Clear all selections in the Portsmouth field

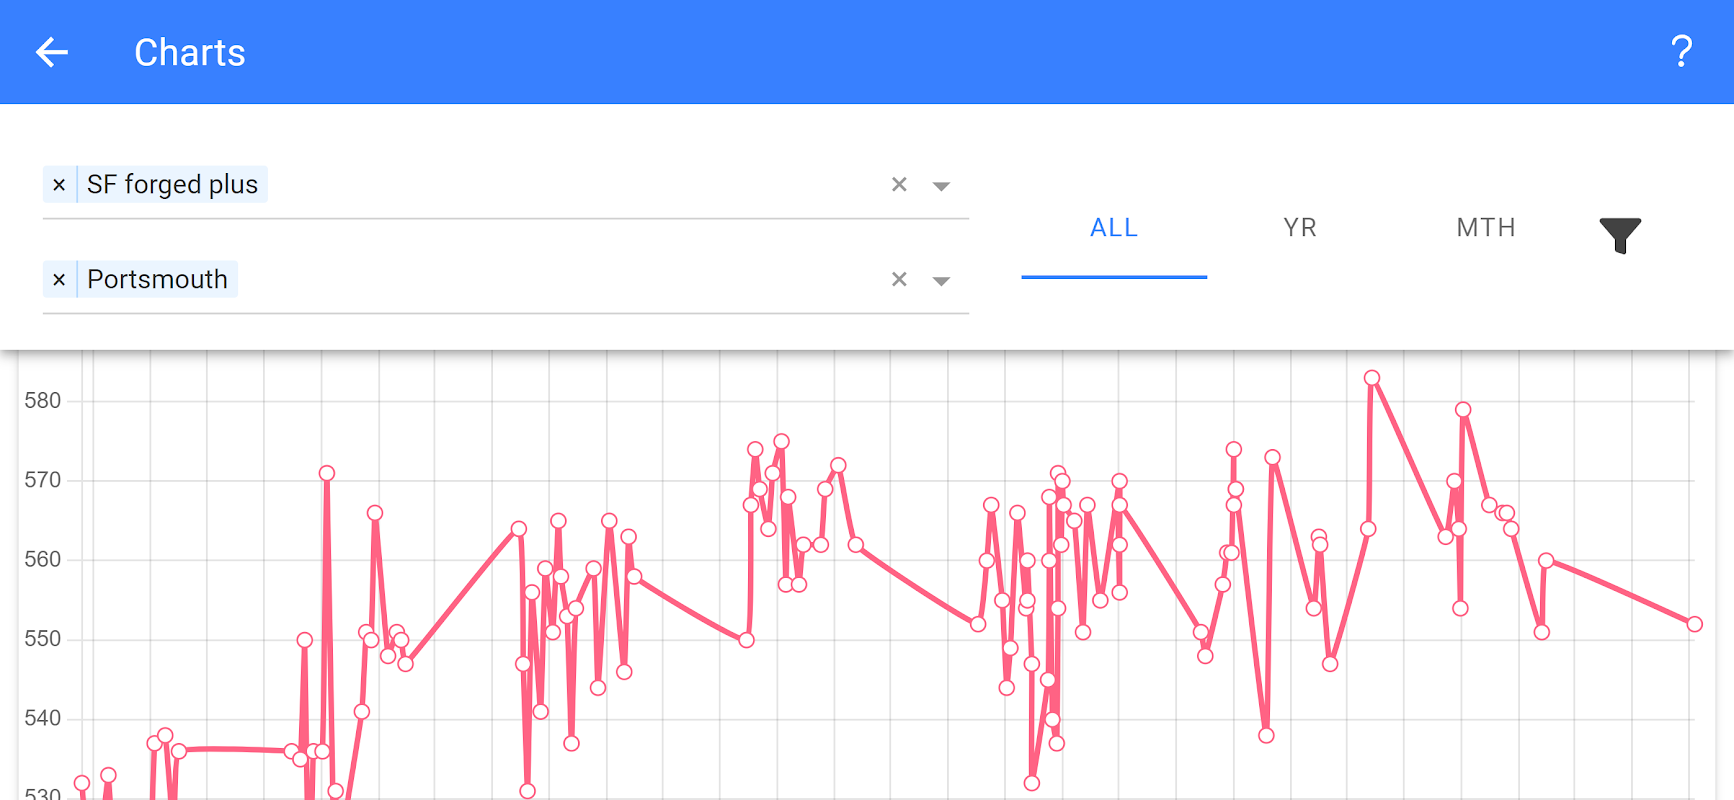pyautogui.click(x=899, y=279)
